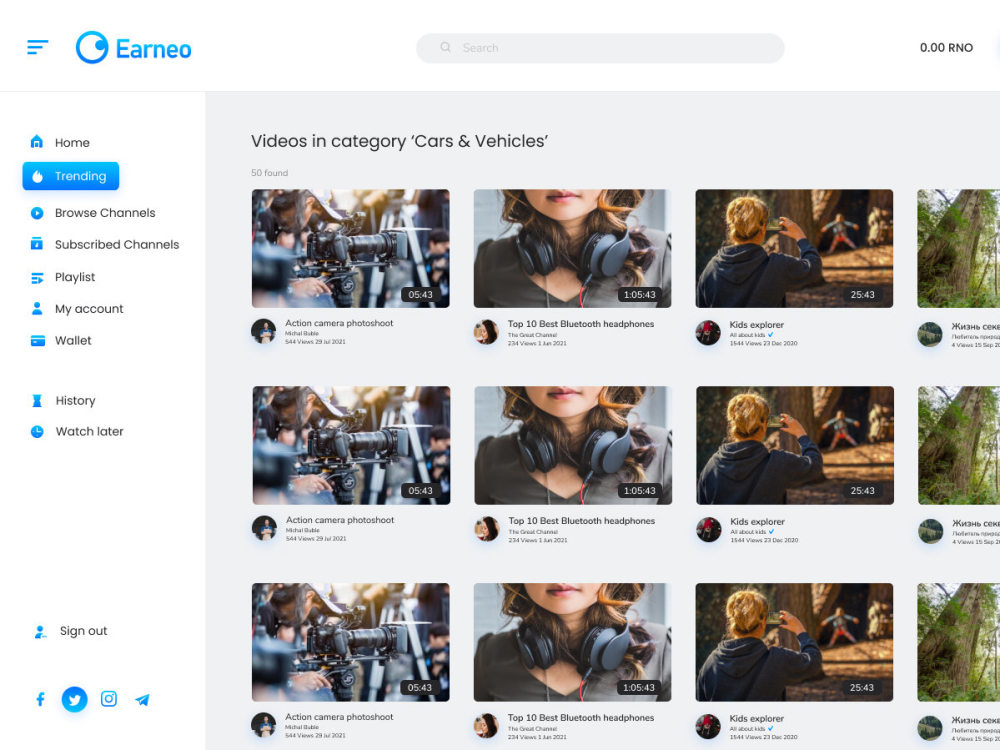Click bottom row 'Kids explorer' title
Viewport: 1000px width, 750px height.
pyautogui.click(x=757, y=719)
